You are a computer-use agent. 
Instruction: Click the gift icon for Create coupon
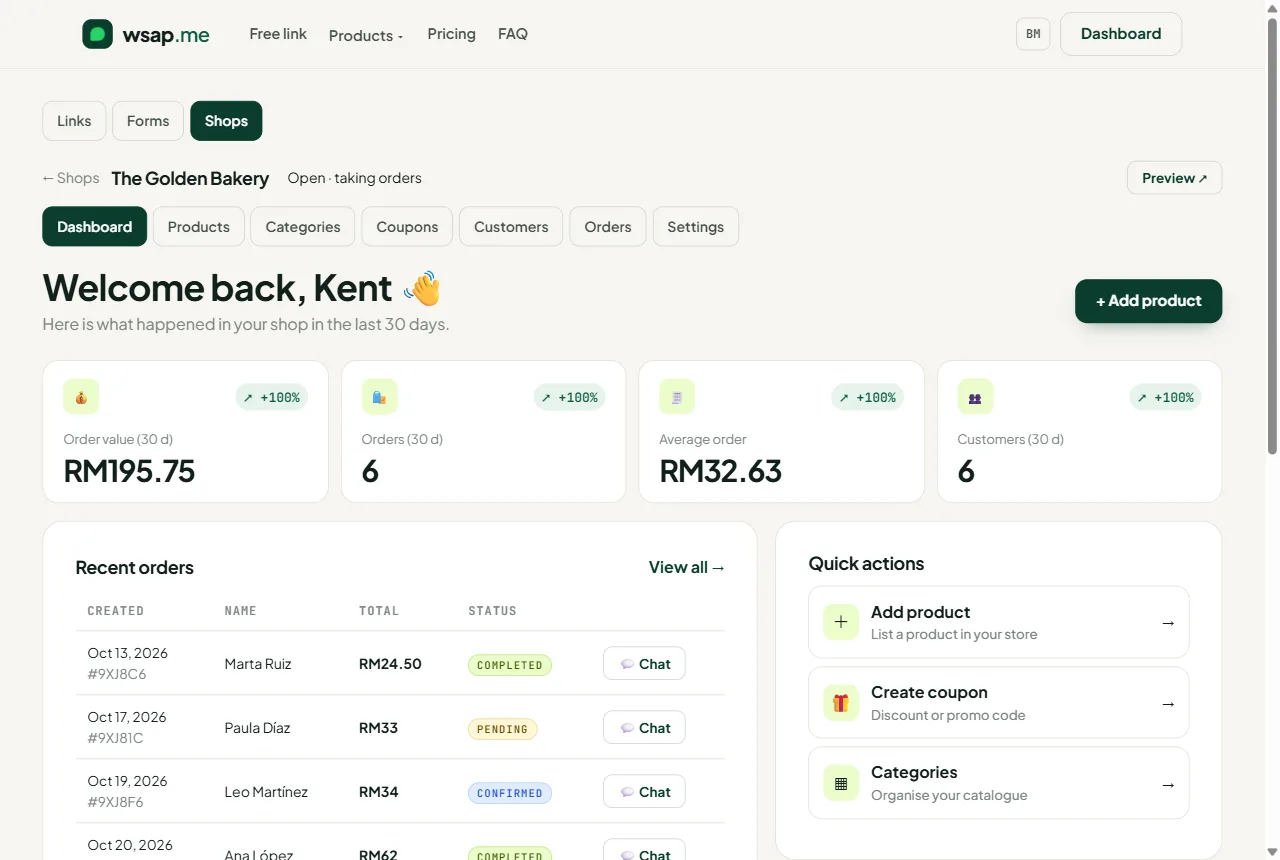click(841, 703)
